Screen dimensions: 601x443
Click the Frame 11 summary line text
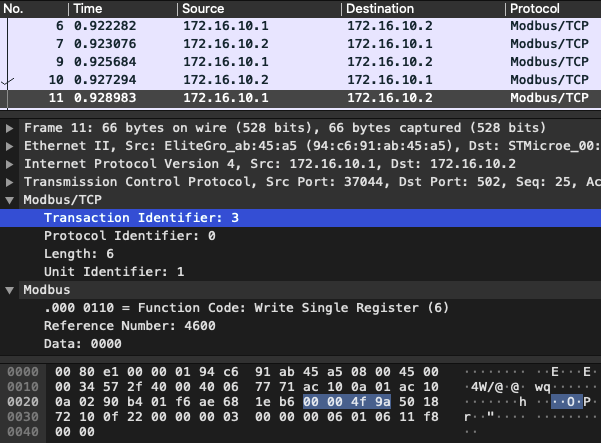285,128
